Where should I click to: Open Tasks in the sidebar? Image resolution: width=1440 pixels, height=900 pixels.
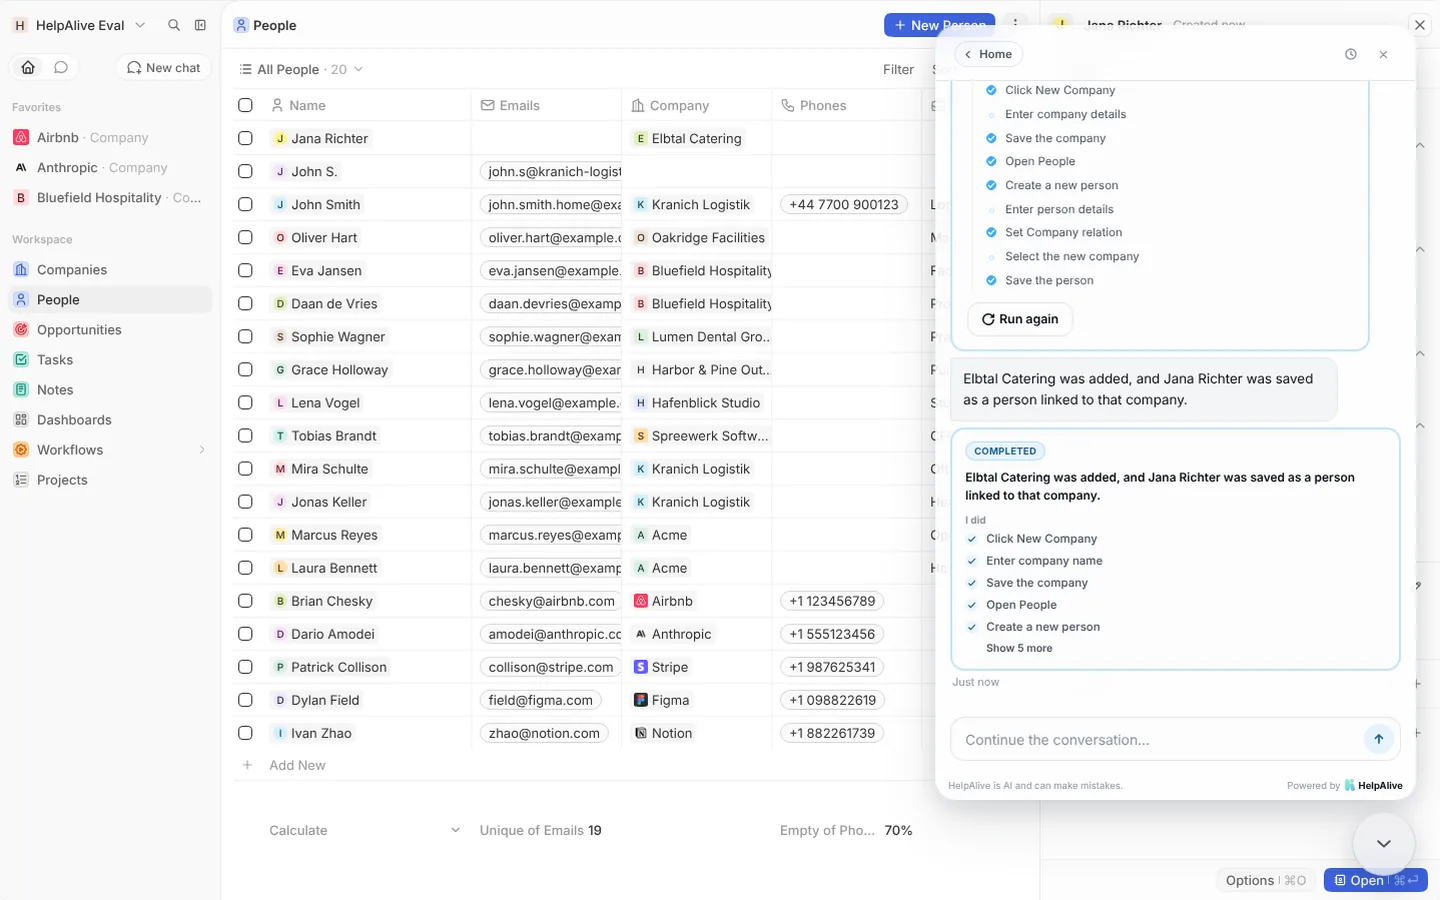point(111,359)
